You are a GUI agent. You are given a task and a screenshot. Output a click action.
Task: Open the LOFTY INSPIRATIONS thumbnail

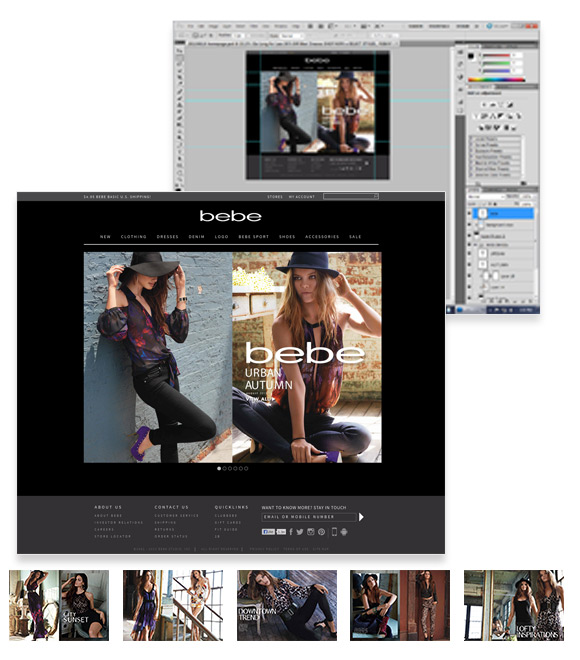point(513,606)
